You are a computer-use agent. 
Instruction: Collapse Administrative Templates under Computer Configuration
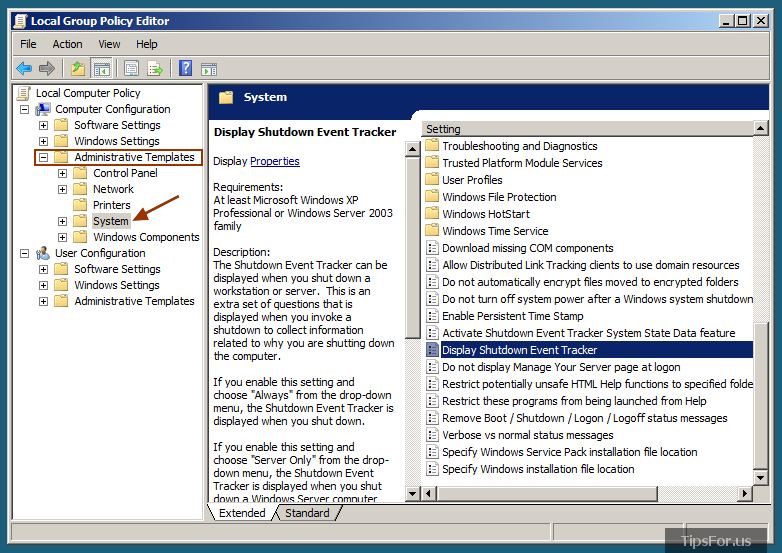tap(43, 157)
